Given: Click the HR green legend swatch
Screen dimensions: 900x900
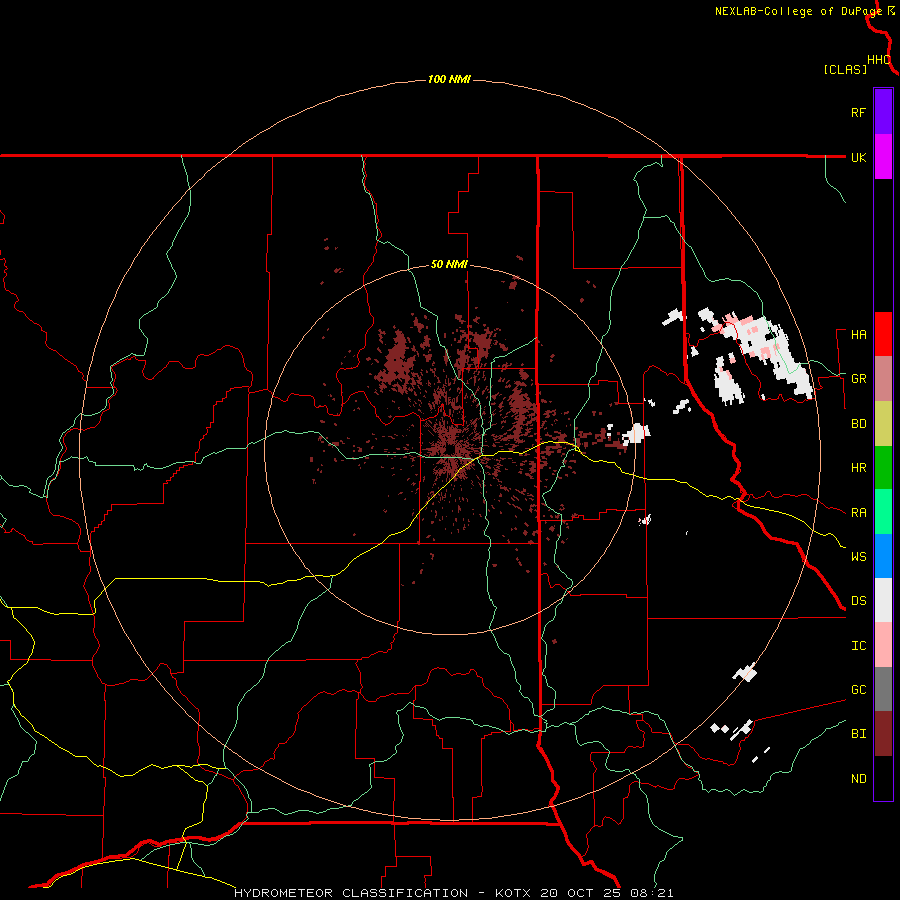Looking at the screenshot, I should click(883, 468).
